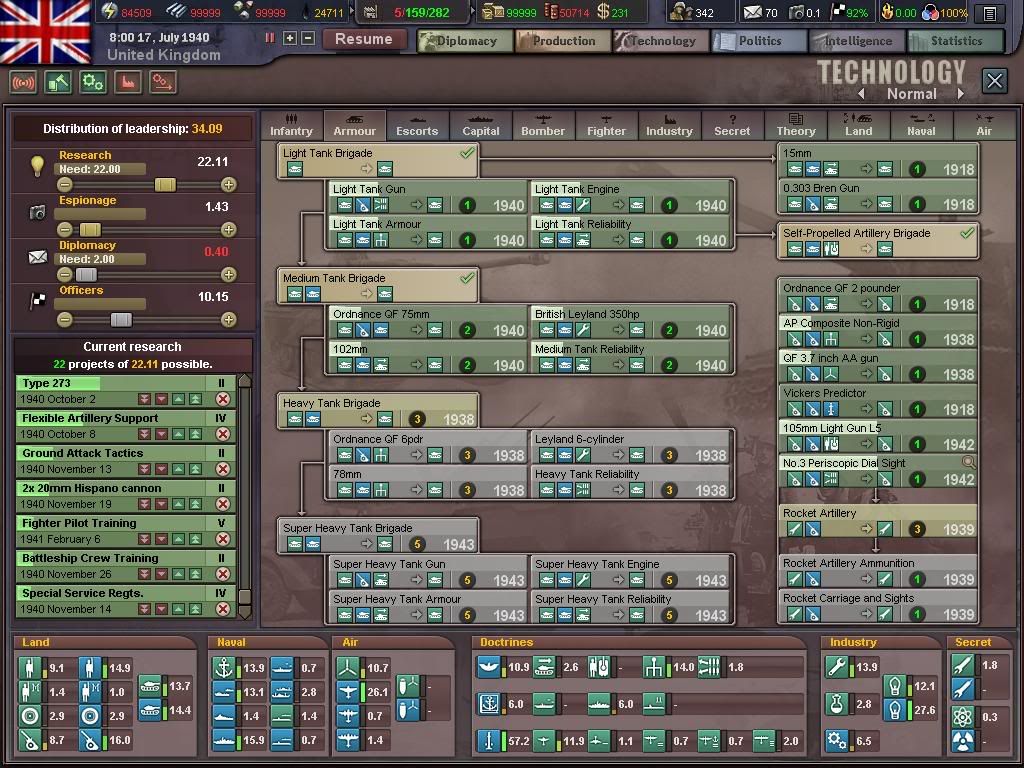
Task: Click the Officers slider handle
Action: click(121, 319)
